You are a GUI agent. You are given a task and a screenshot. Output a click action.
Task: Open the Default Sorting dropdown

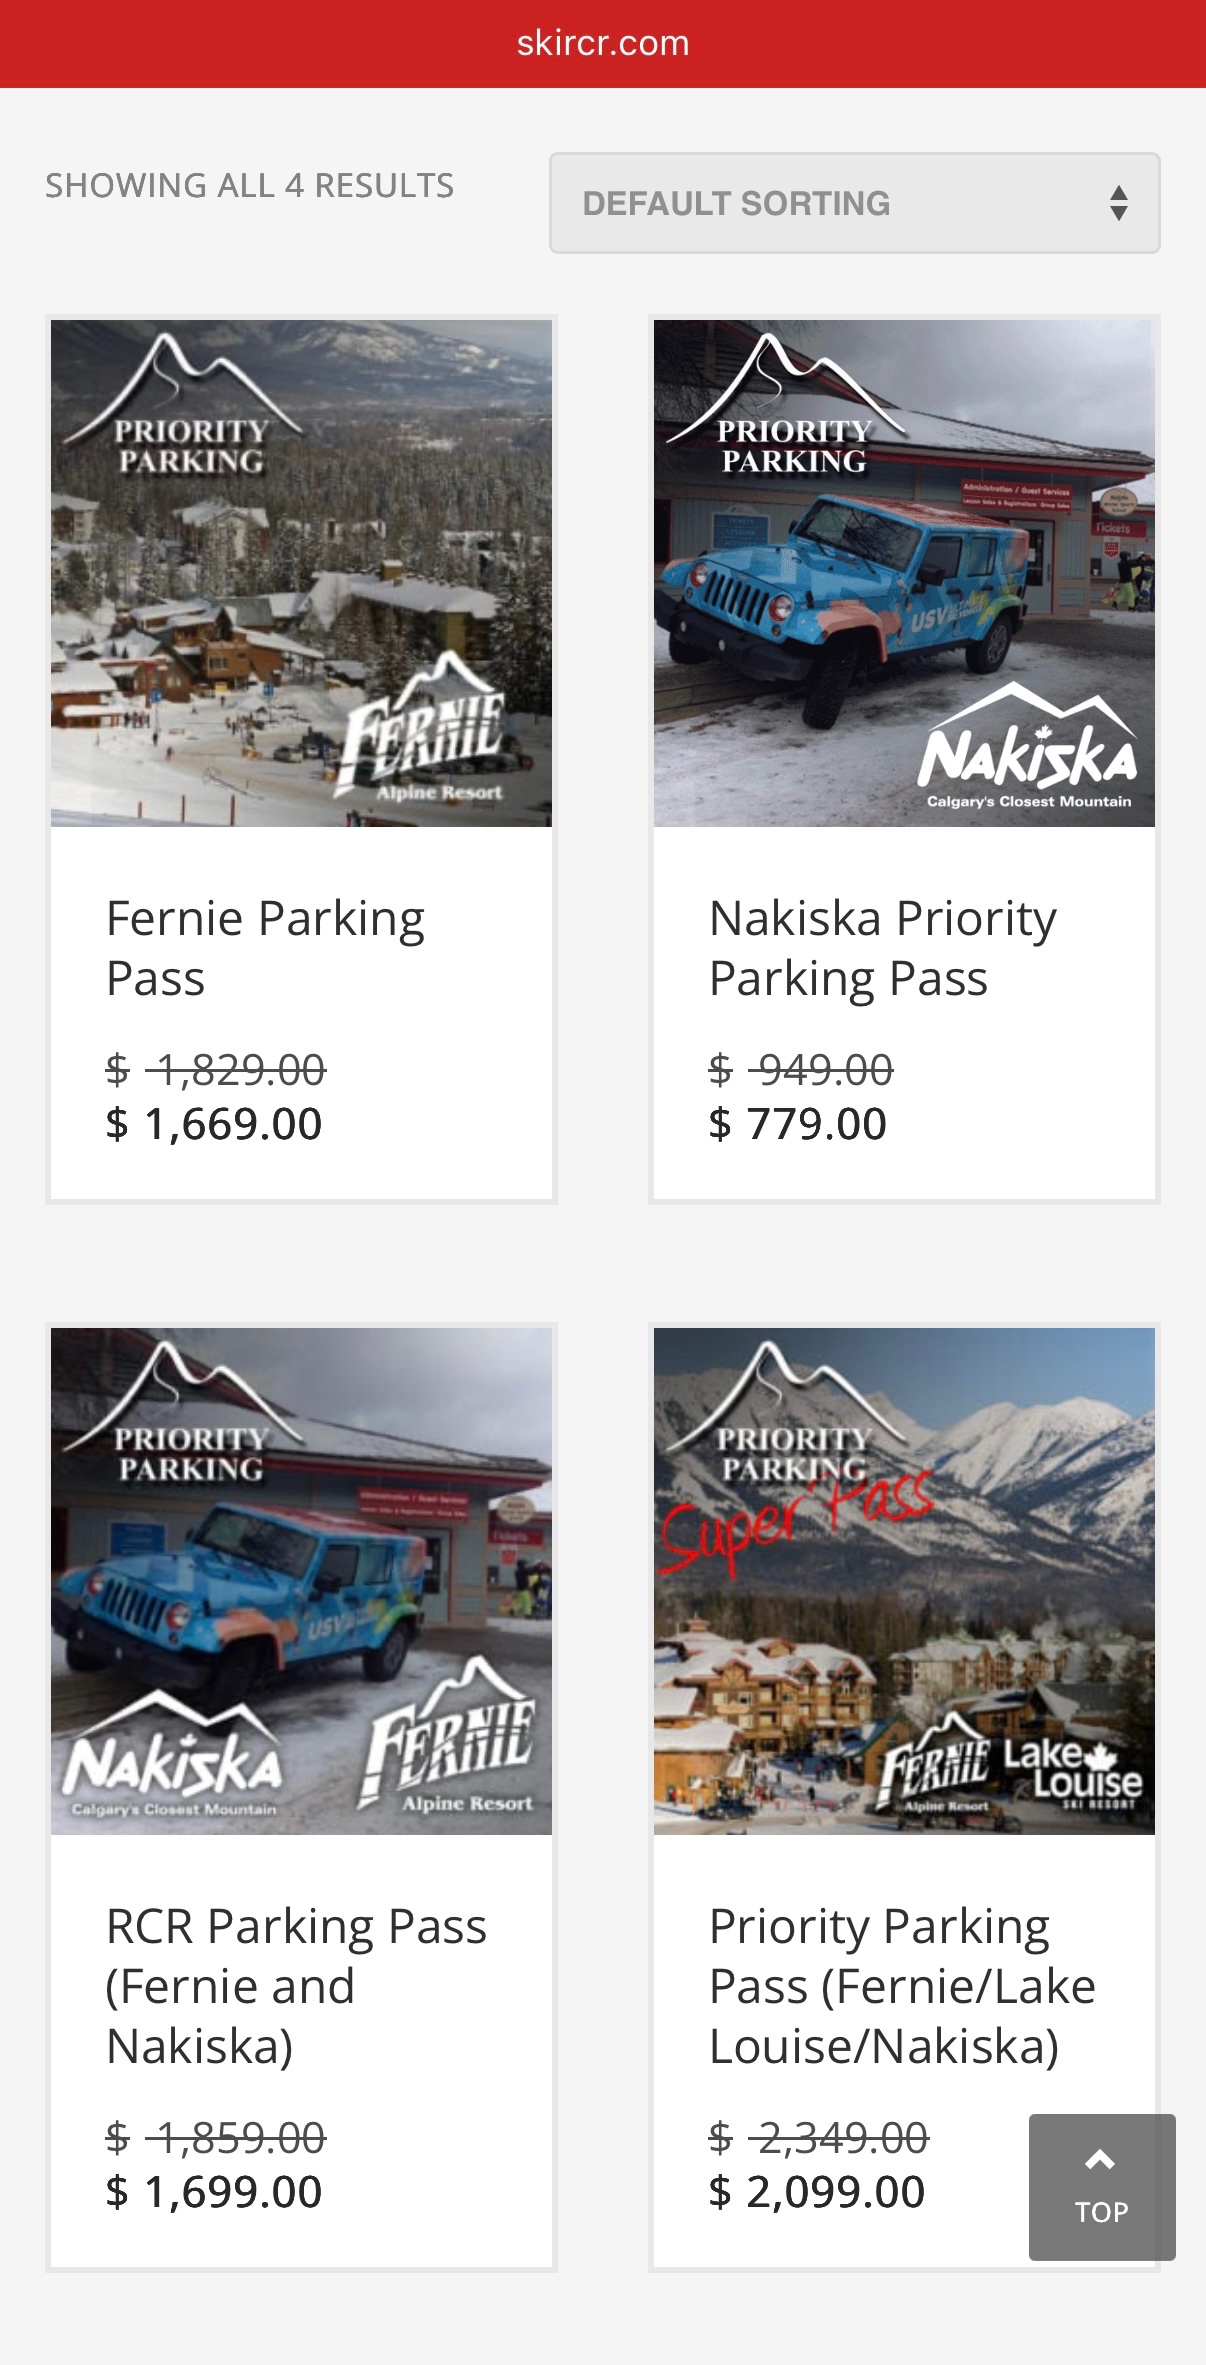tap(853, 203)
